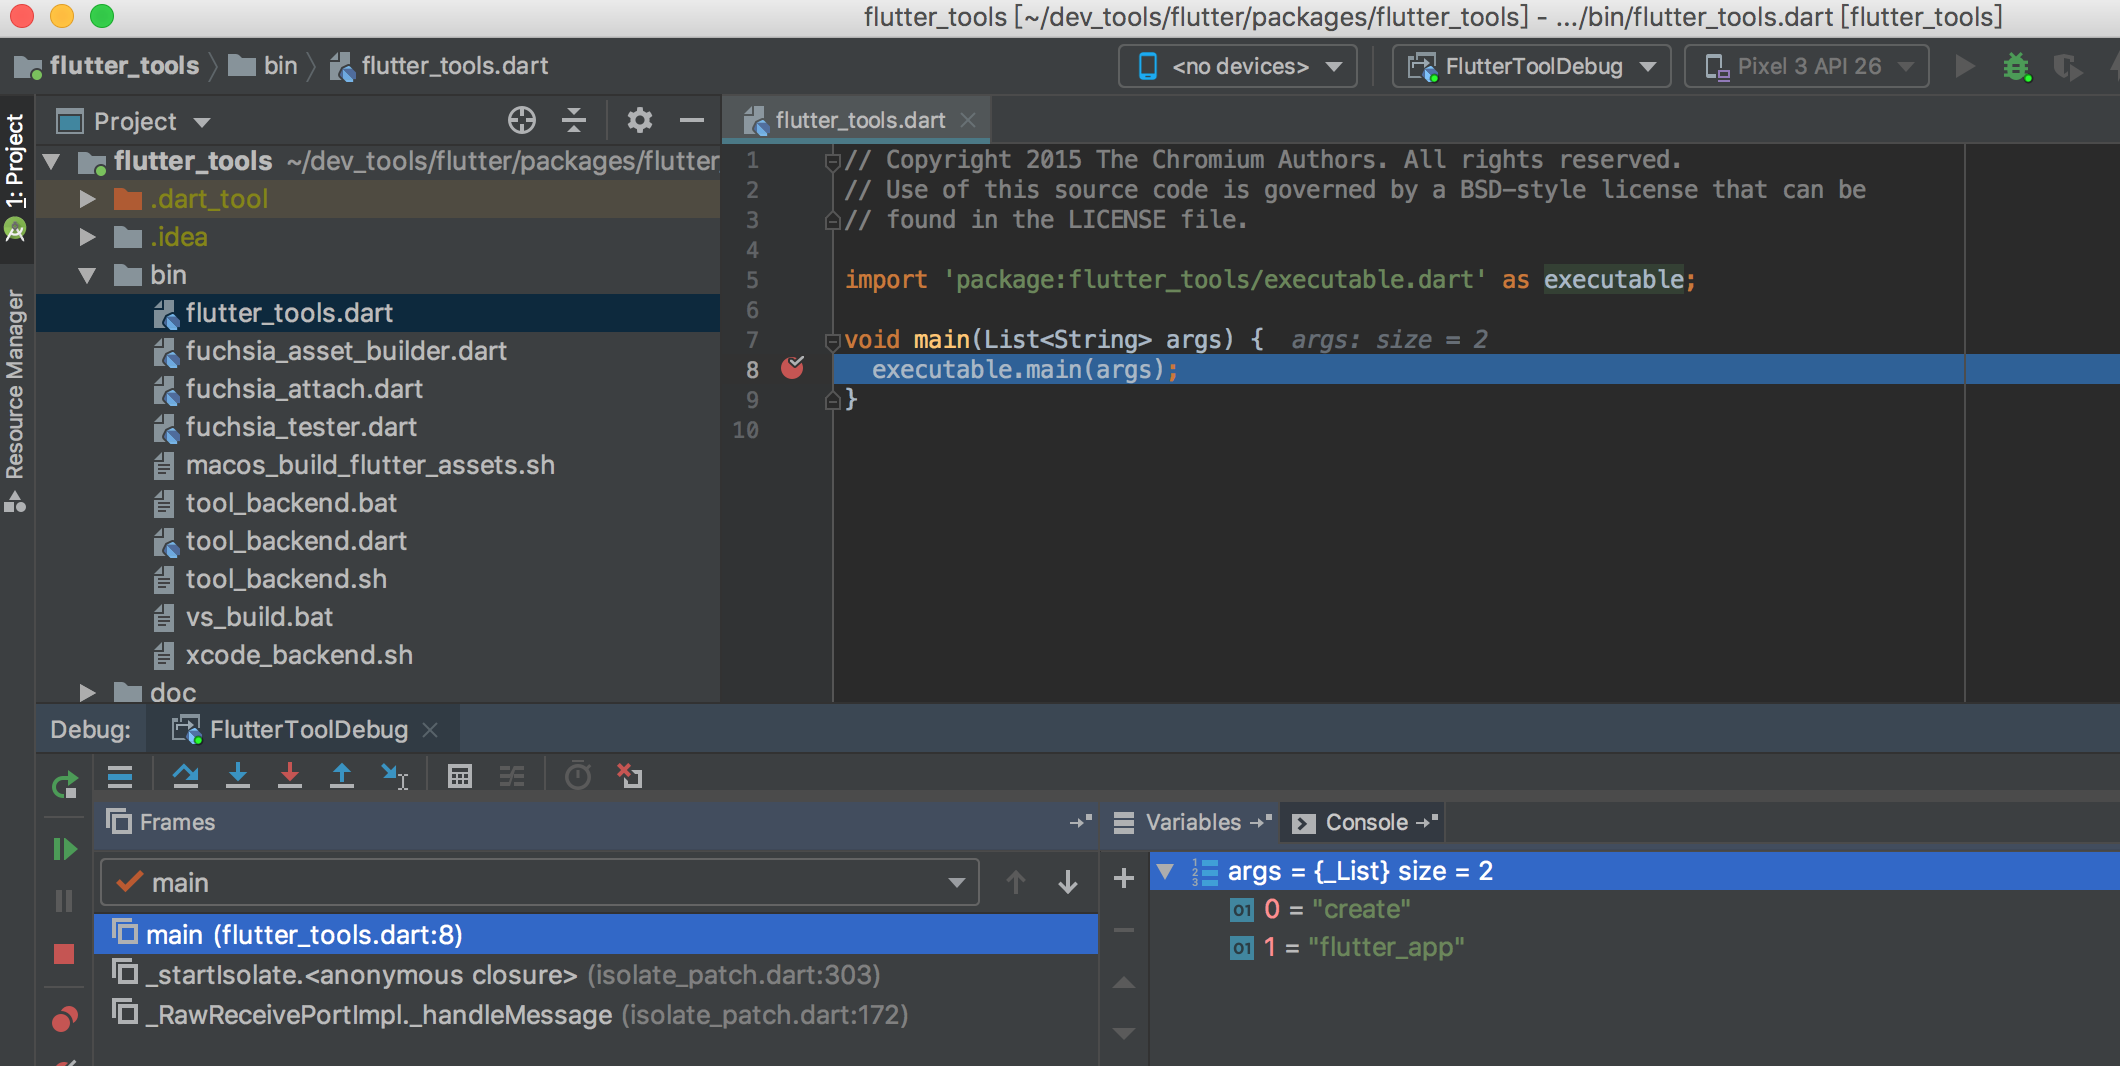Hide the Project panel with minus icon
Image resolution: width=2120 pixels, height=1066 pixels.
tap(692, 121)
